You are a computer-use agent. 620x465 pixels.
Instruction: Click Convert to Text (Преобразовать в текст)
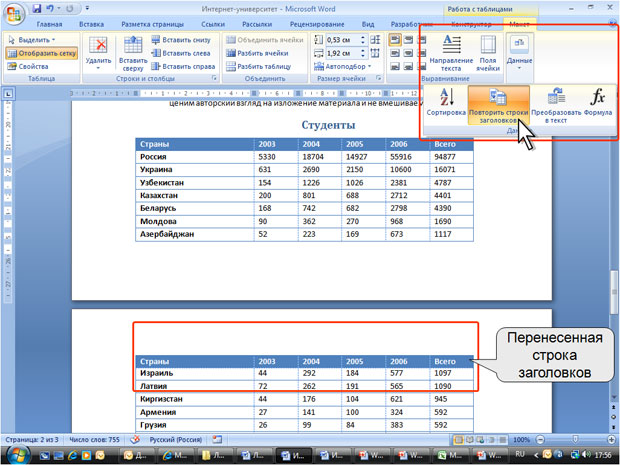pos(556,105)
